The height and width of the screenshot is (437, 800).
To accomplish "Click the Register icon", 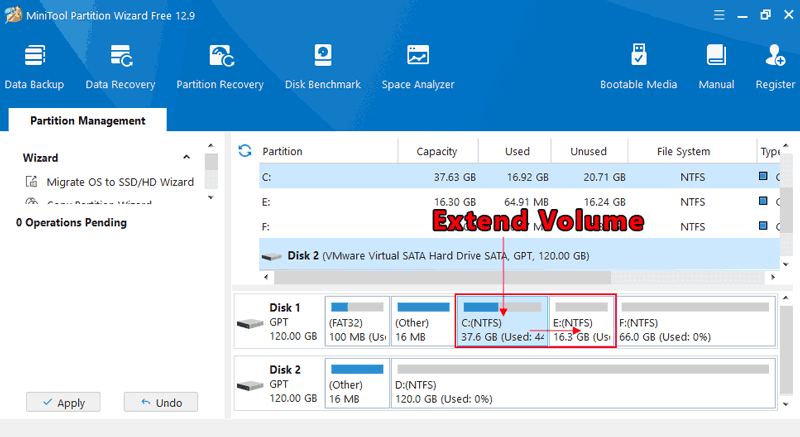I will (775, 66).
